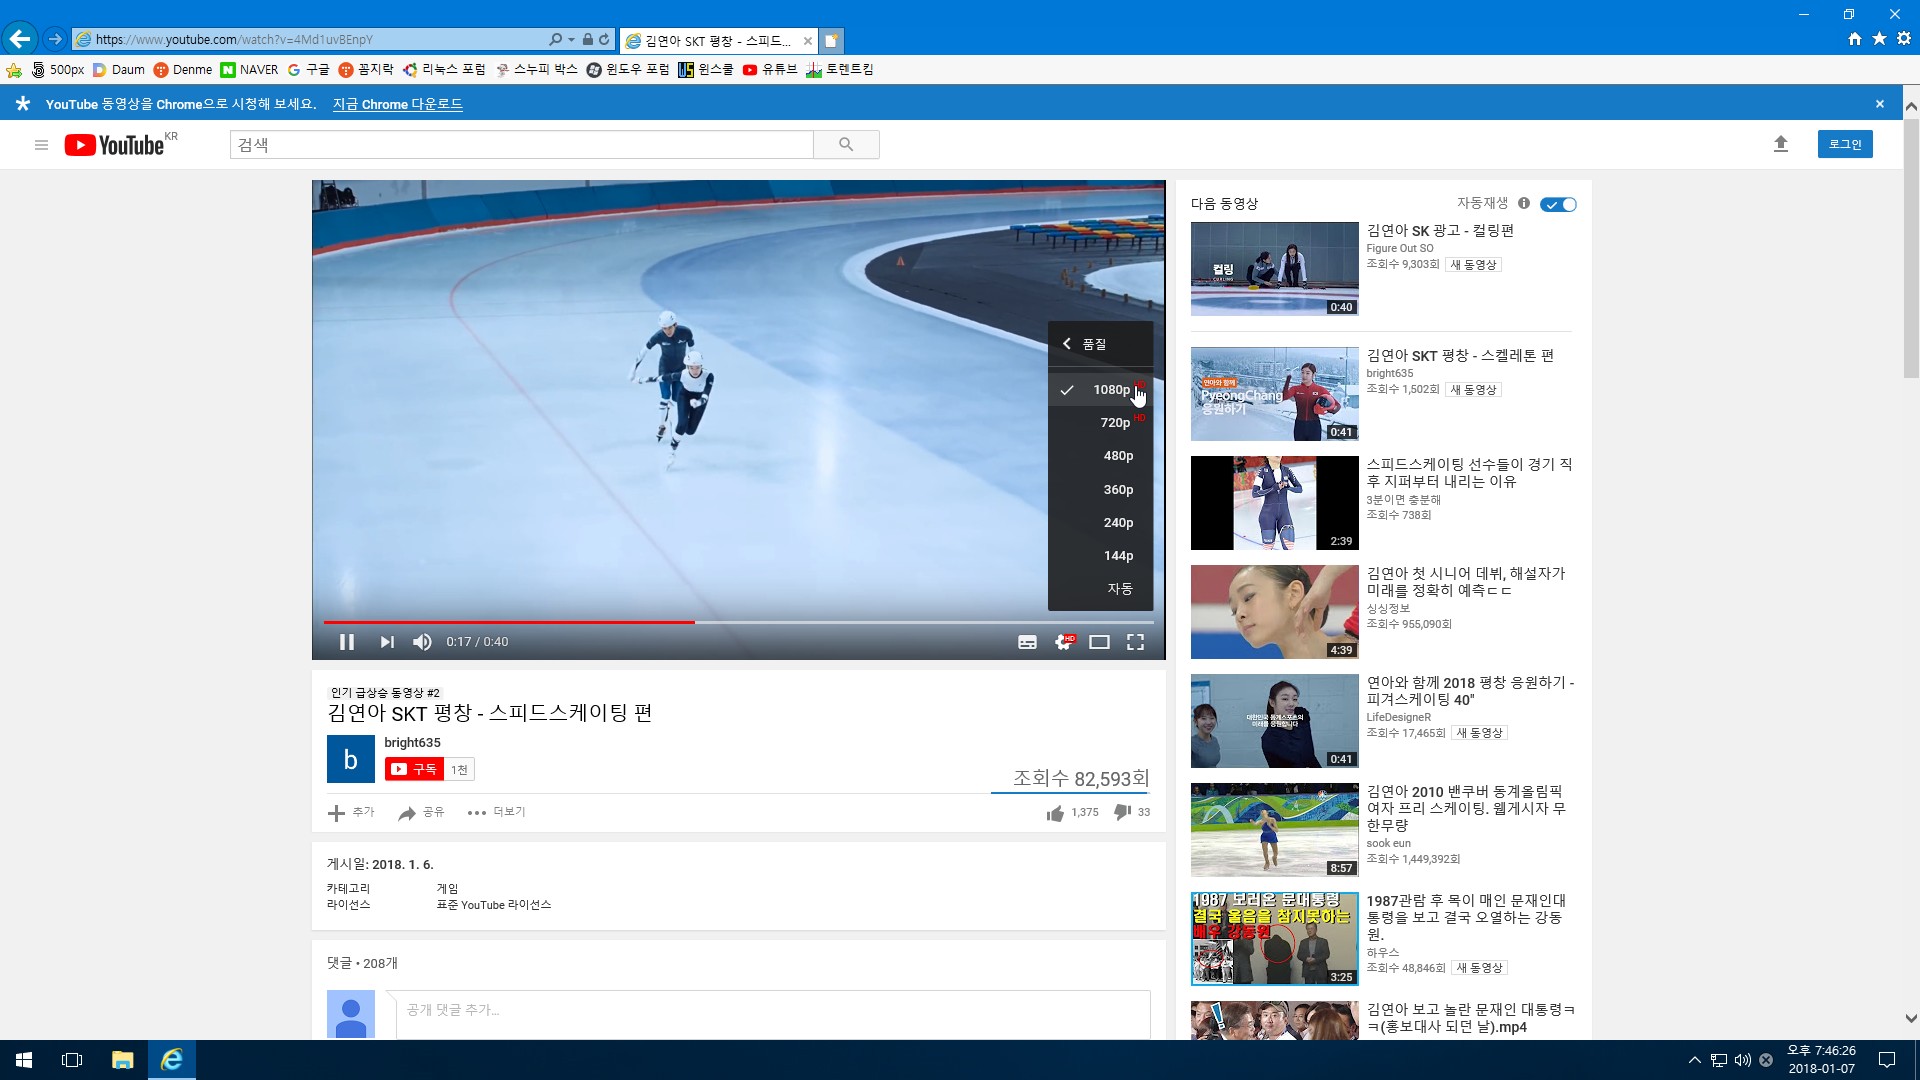Subscribe with the red 구독 button
The image size is (1920, 1080).
coord(414,769)
